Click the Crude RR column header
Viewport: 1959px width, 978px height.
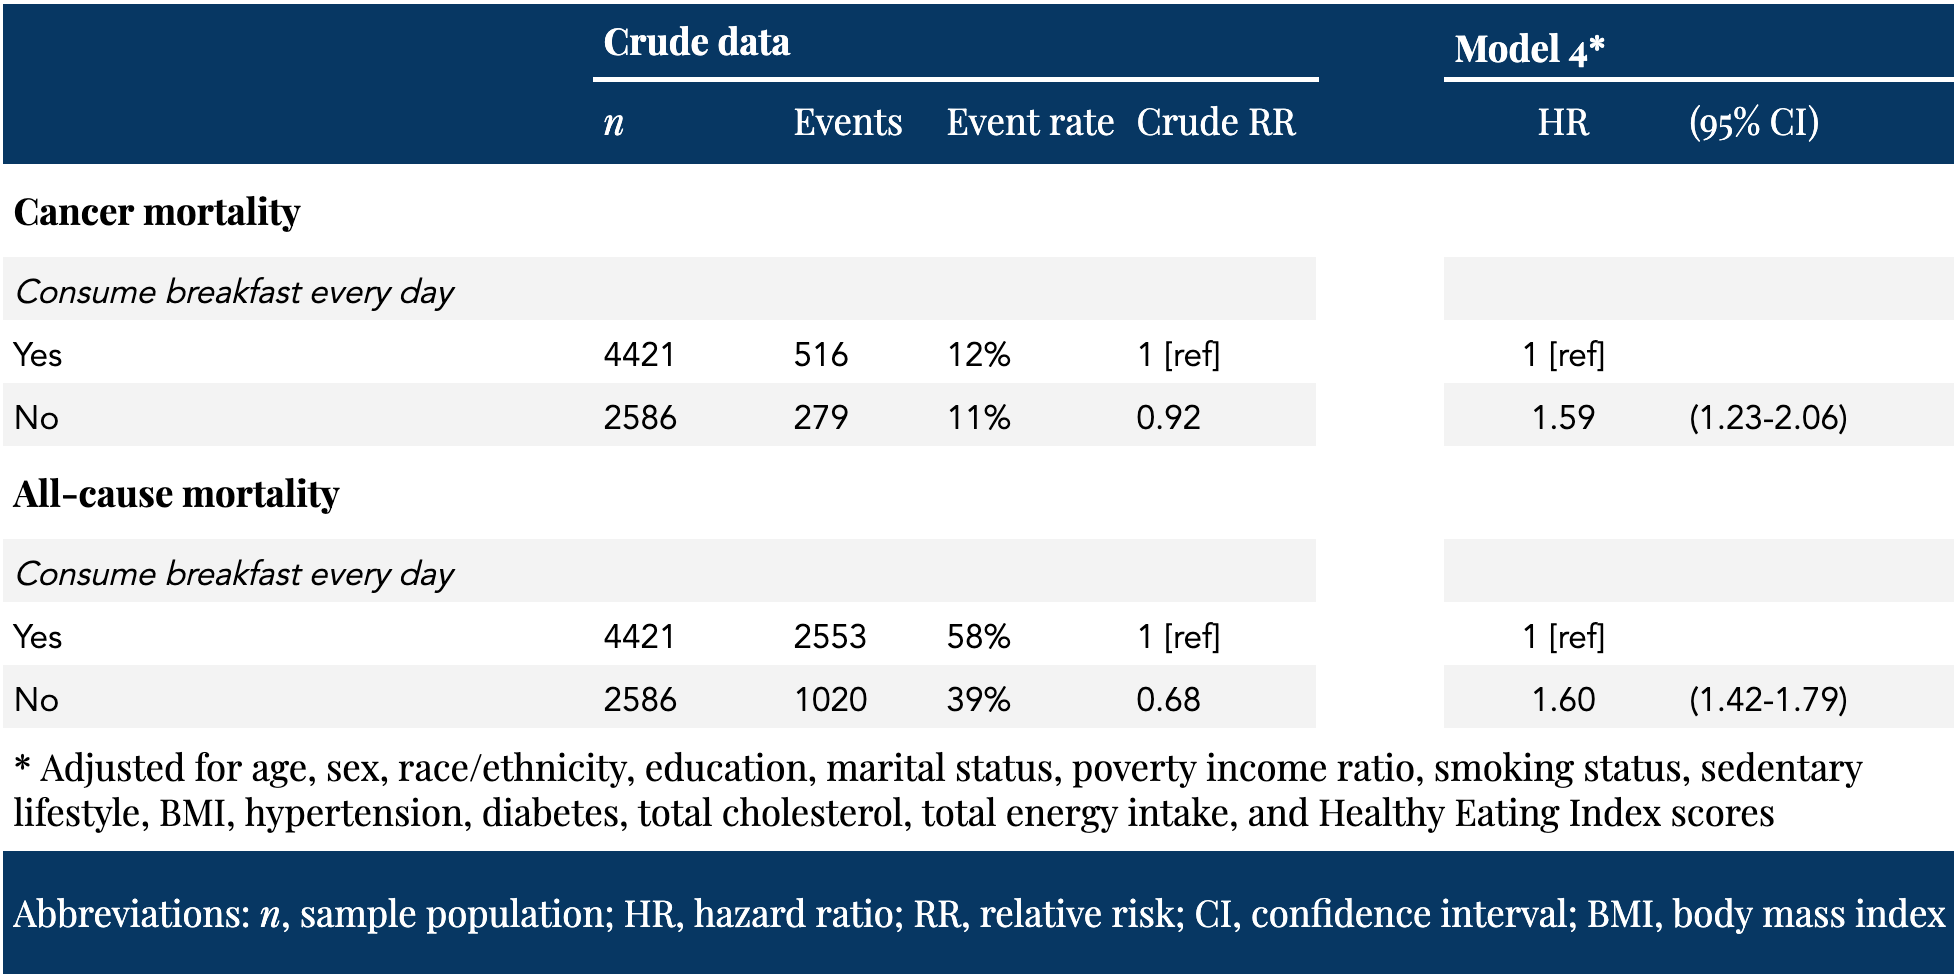tap(1215, 122)
